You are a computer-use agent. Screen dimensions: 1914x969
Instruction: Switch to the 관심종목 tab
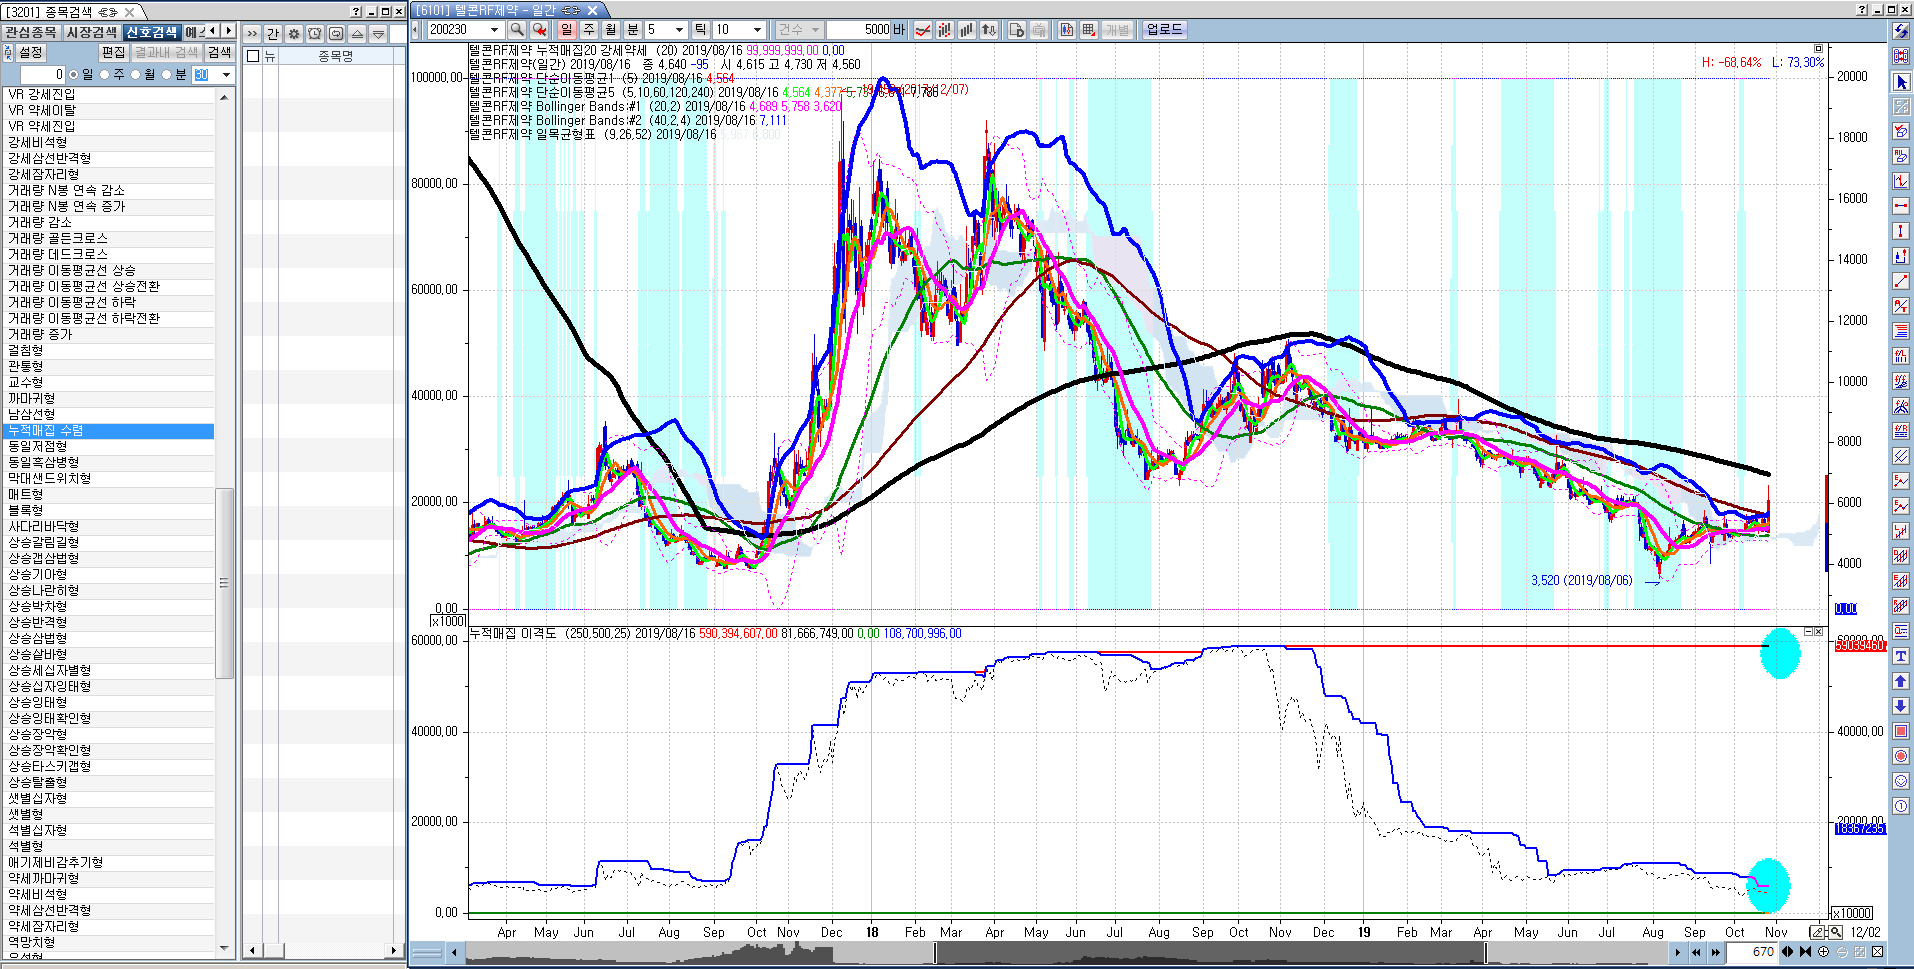[x=31, y=33]
